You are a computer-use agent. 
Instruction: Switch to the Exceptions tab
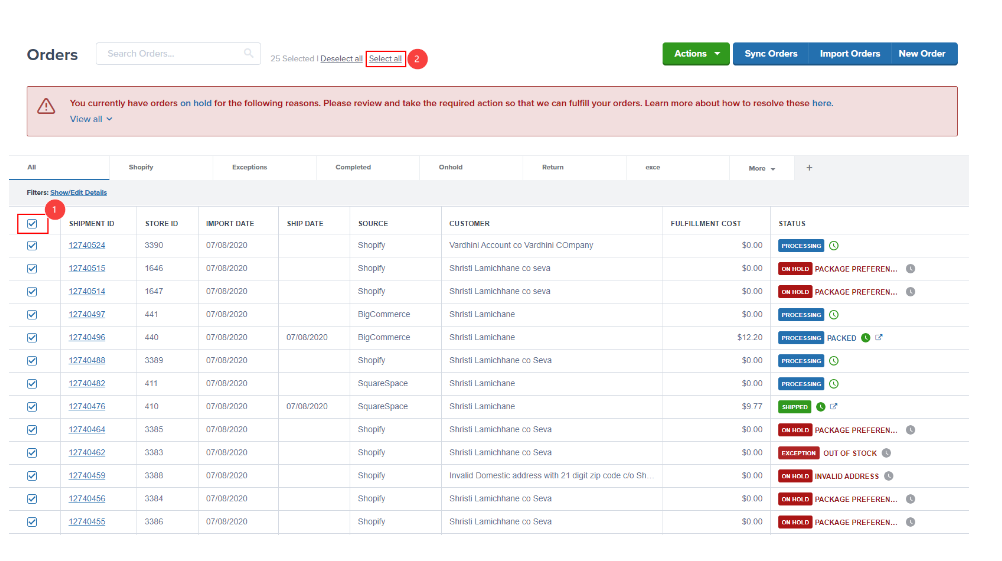coord(265,167)
